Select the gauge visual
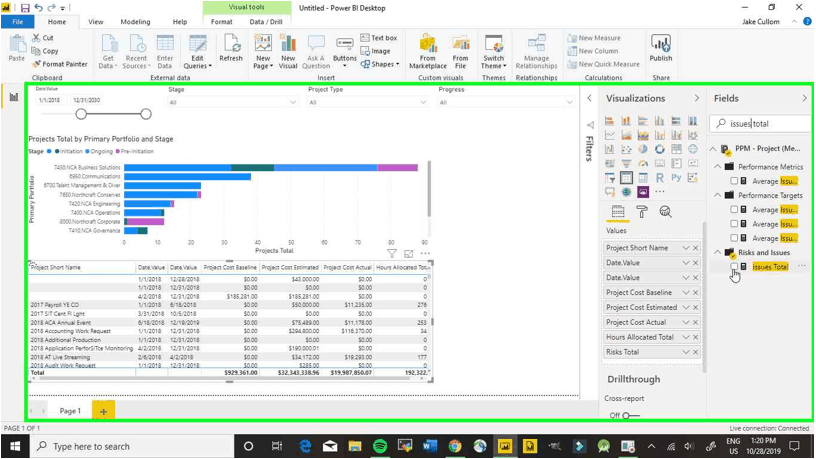The height and width of the screenshot is (459, 816). (x=643, y=163)
